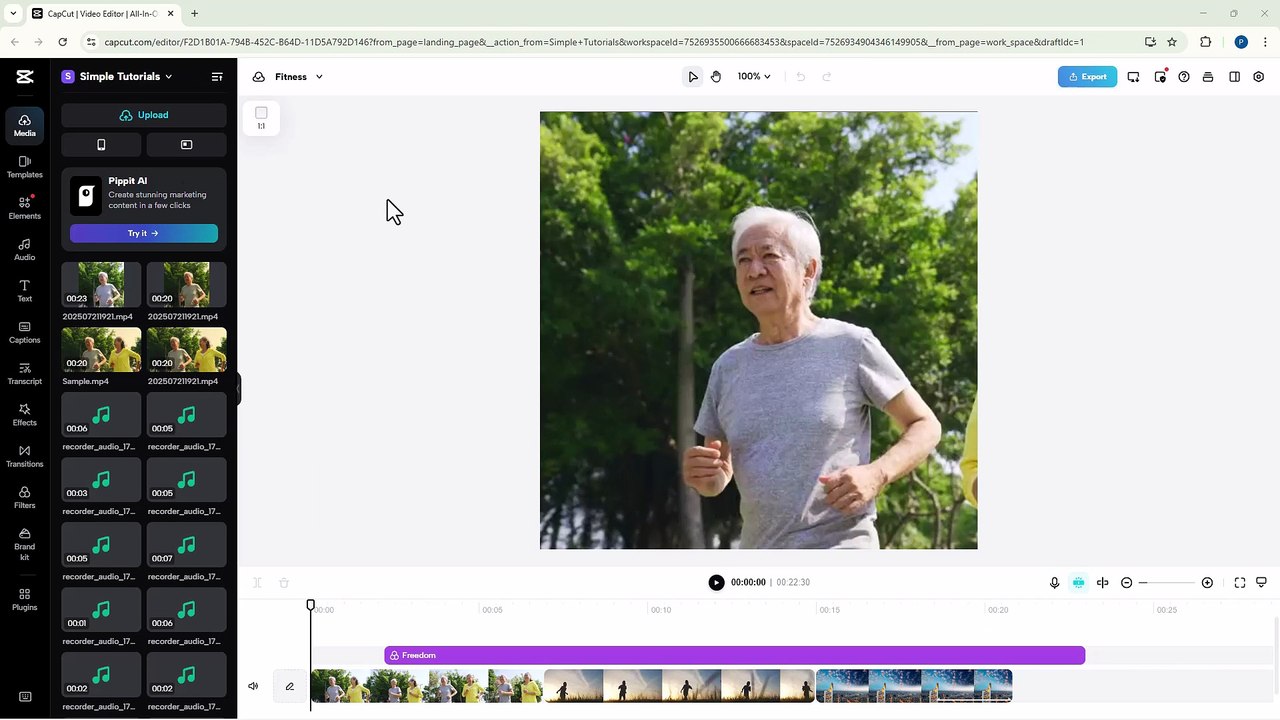
Task: Click the desktop download icon
Action: coord(1133,76)
